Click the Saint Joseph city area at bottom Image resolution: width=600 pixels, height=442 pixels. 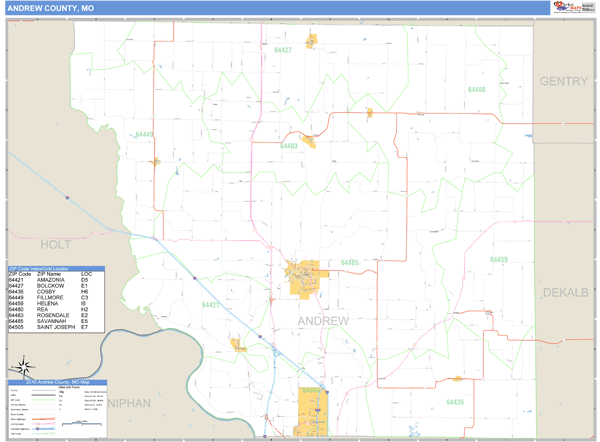(x=313, y=410)
